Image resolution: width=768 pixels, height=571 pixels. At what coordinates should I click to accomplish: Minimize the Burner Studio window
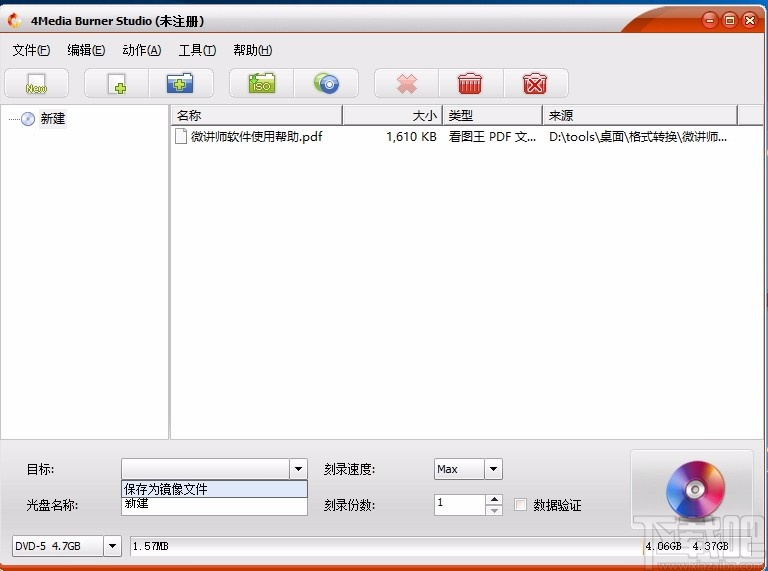tap(710, 20)
